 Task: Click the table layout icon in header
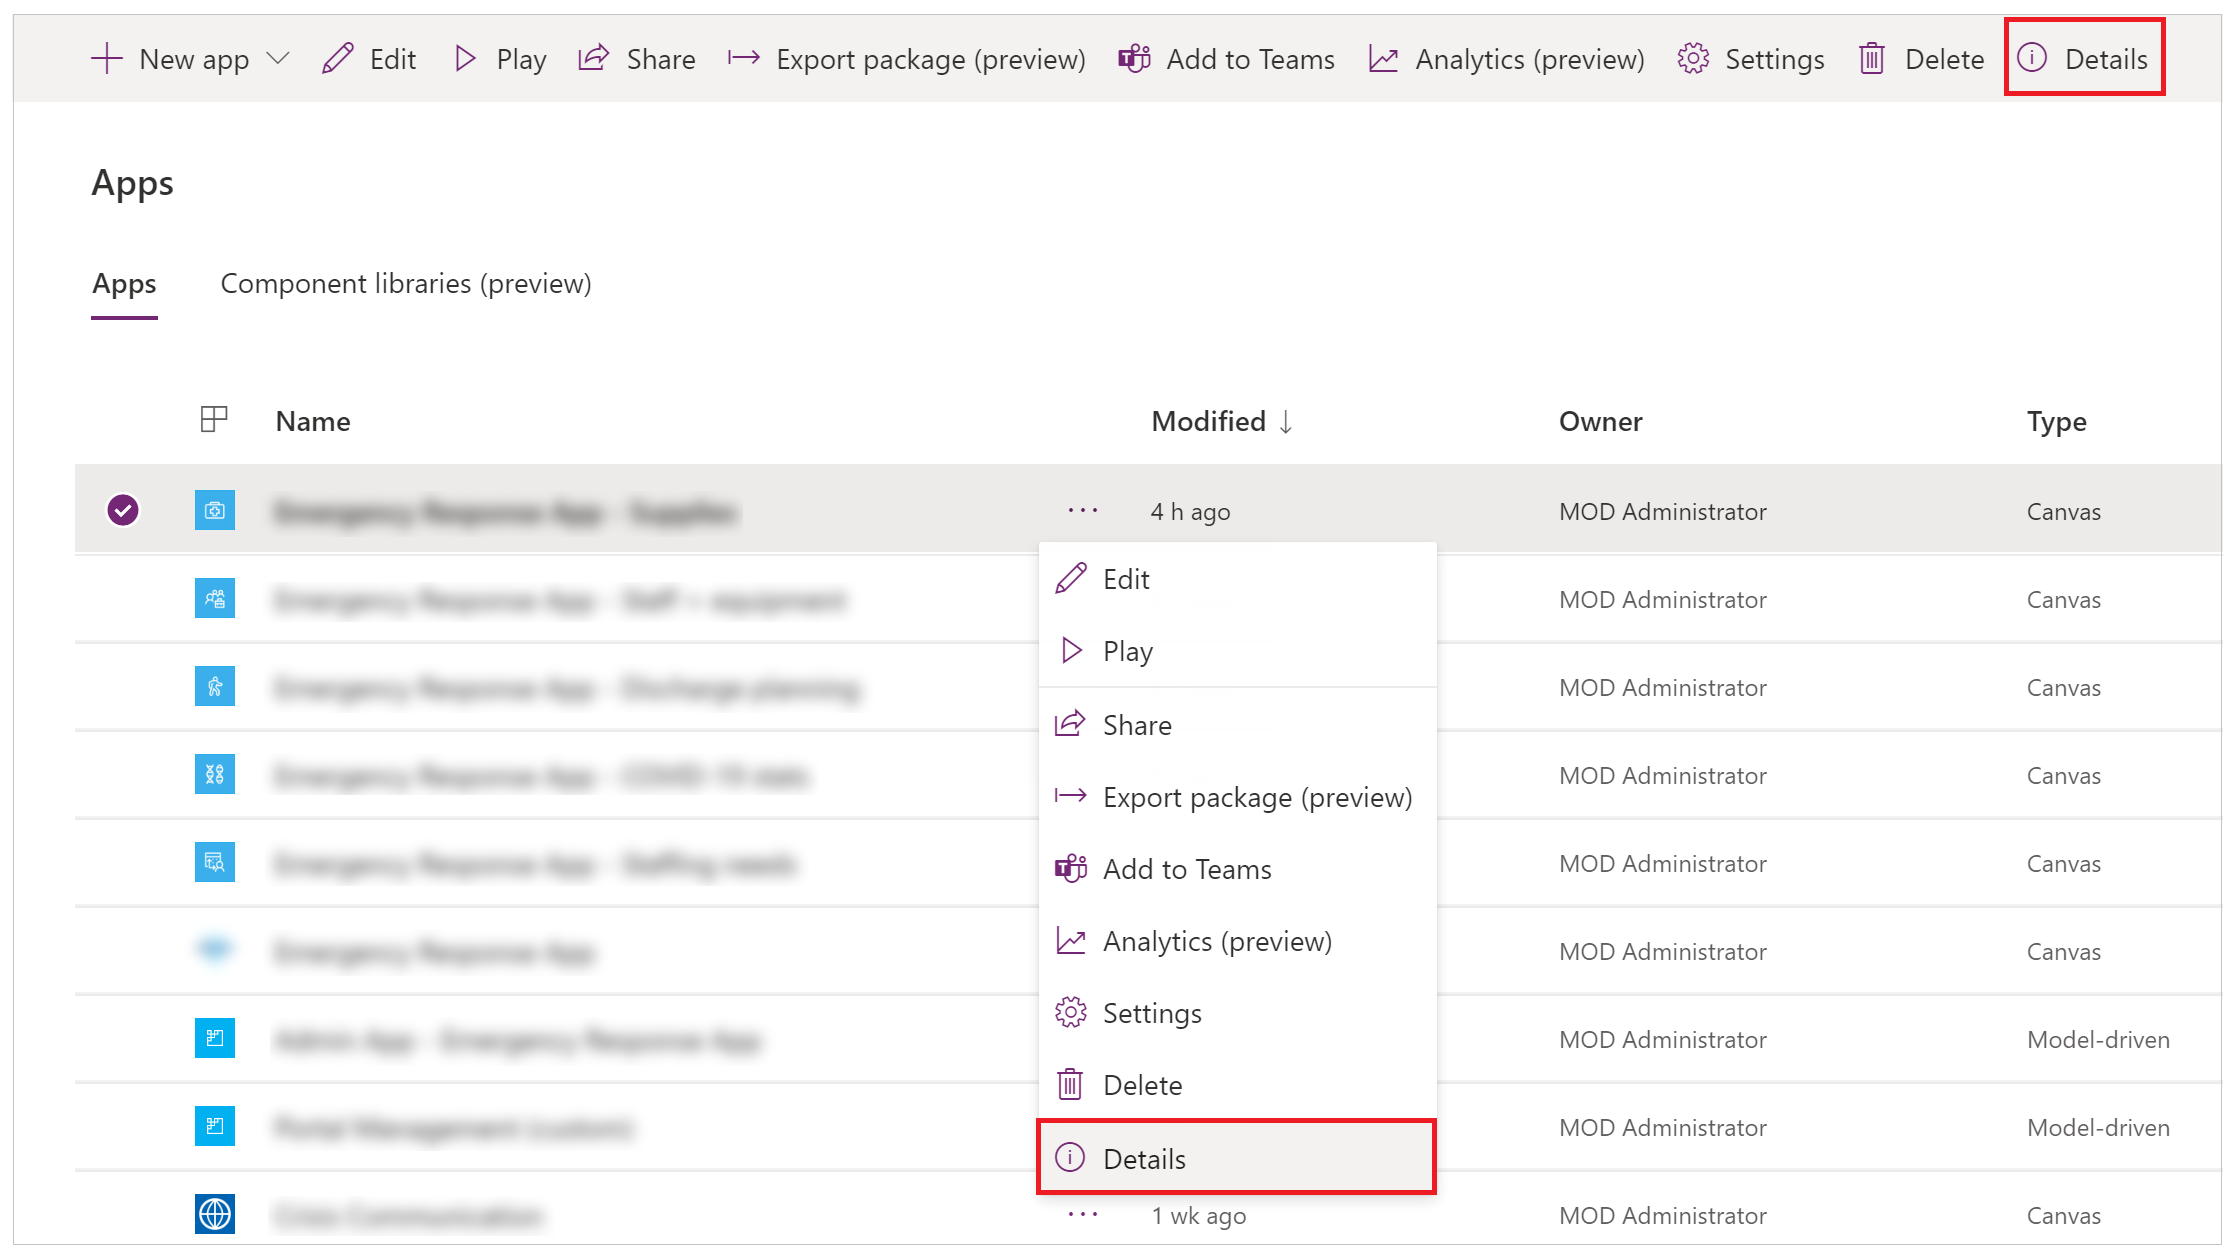click(215, 419)
